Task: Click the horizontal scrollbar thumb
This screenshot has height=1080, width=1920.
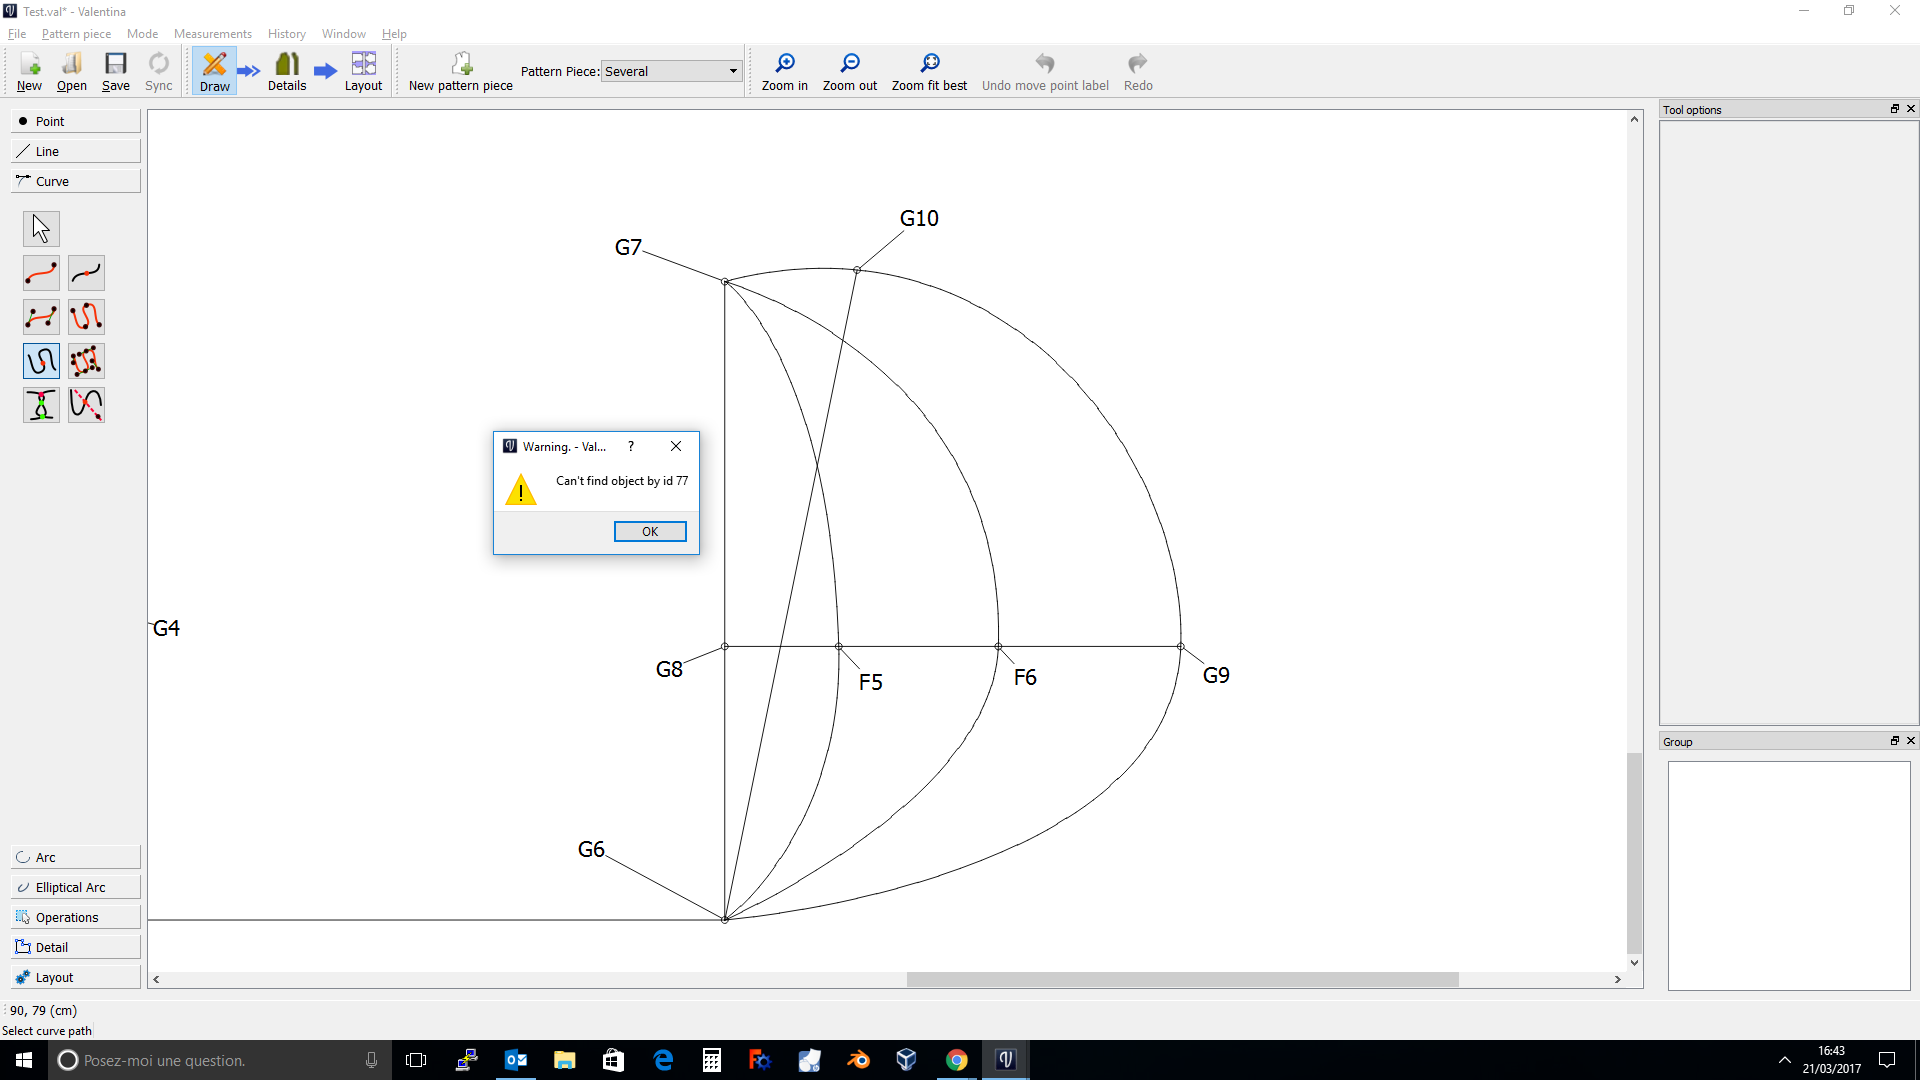Action: (1182, 979)
